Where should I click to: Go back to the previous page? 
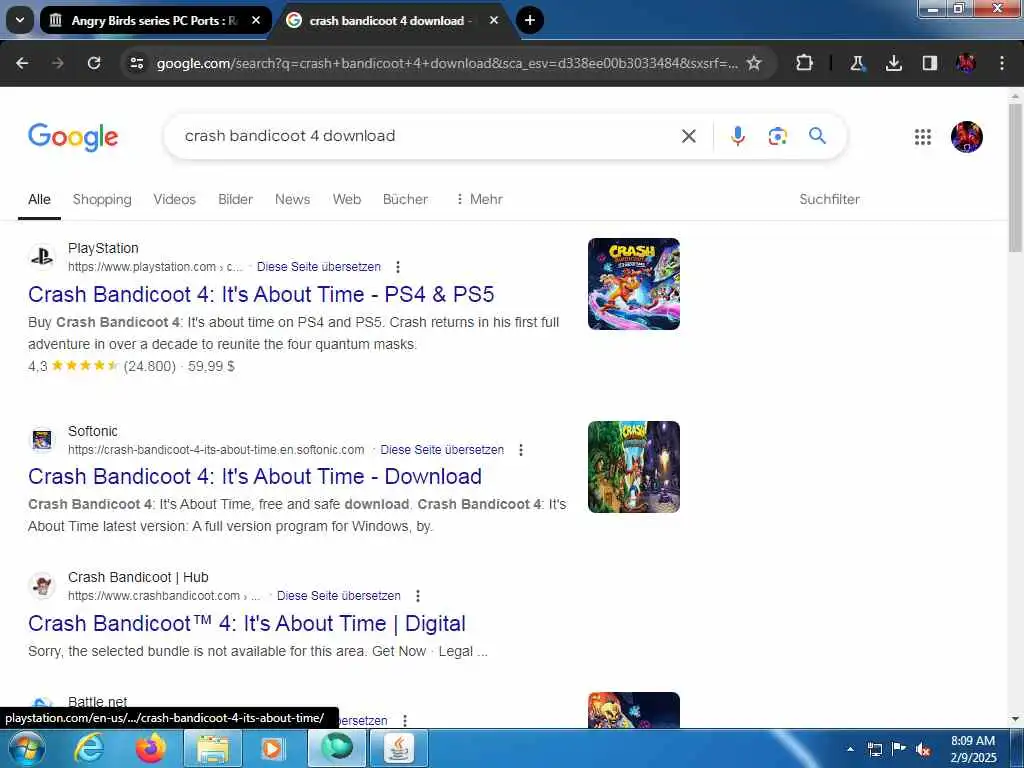22,63
